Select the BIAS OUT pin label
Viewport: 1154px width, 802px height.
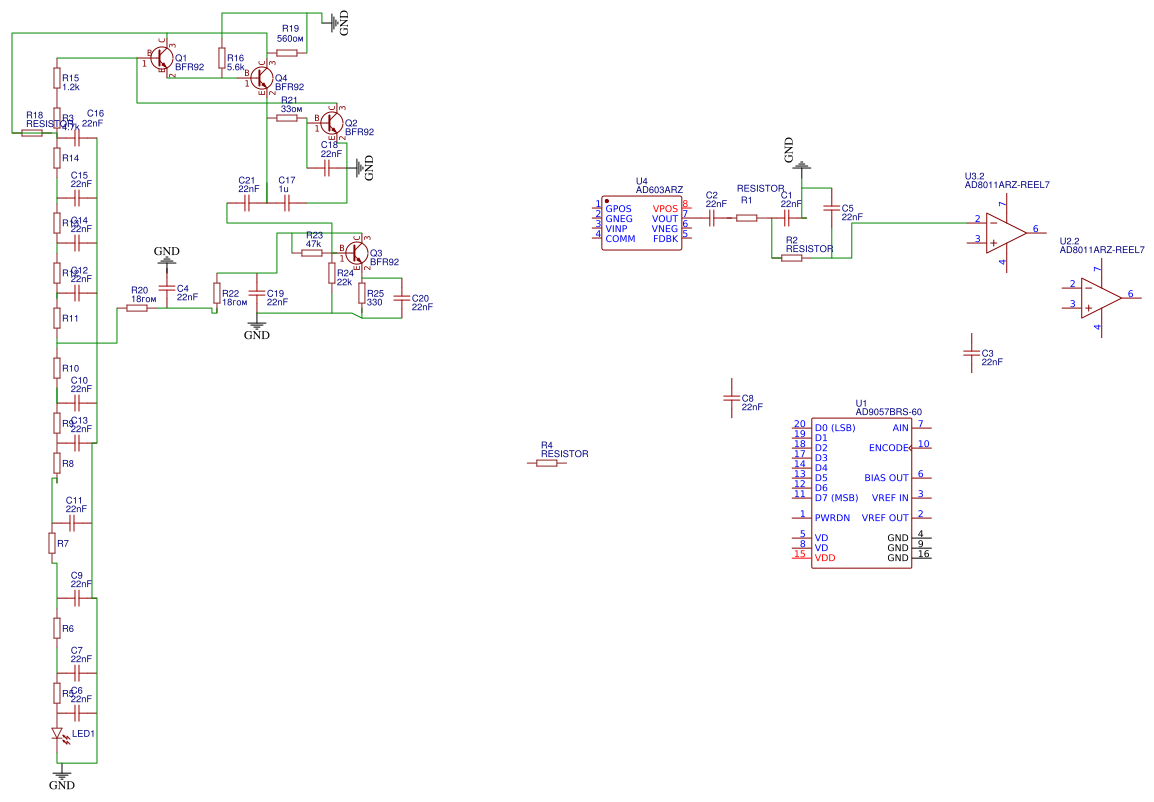coord(886,478)
